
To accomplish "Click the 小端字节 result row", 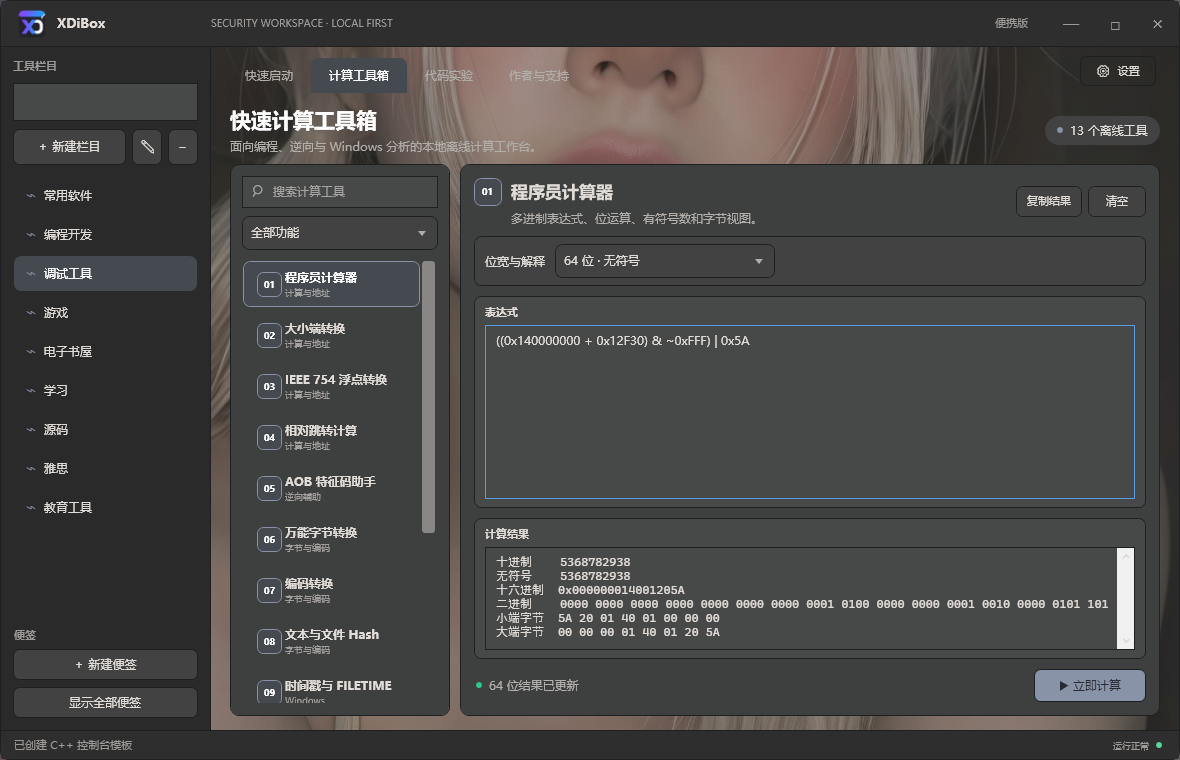I will coord(607,619).
